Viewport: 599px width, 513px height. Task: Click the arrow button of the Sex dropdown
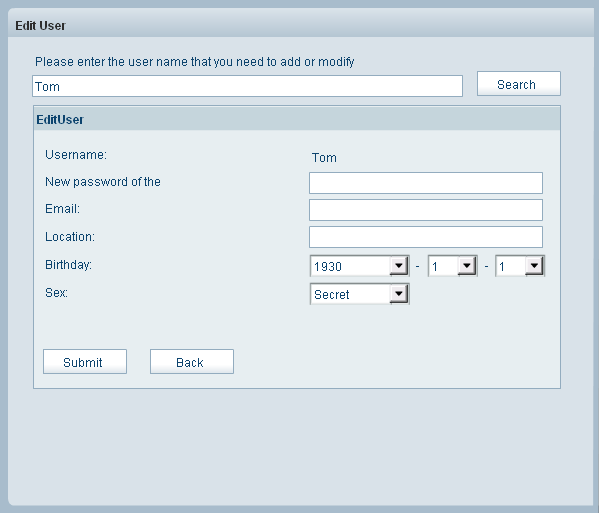click(399, 294)
